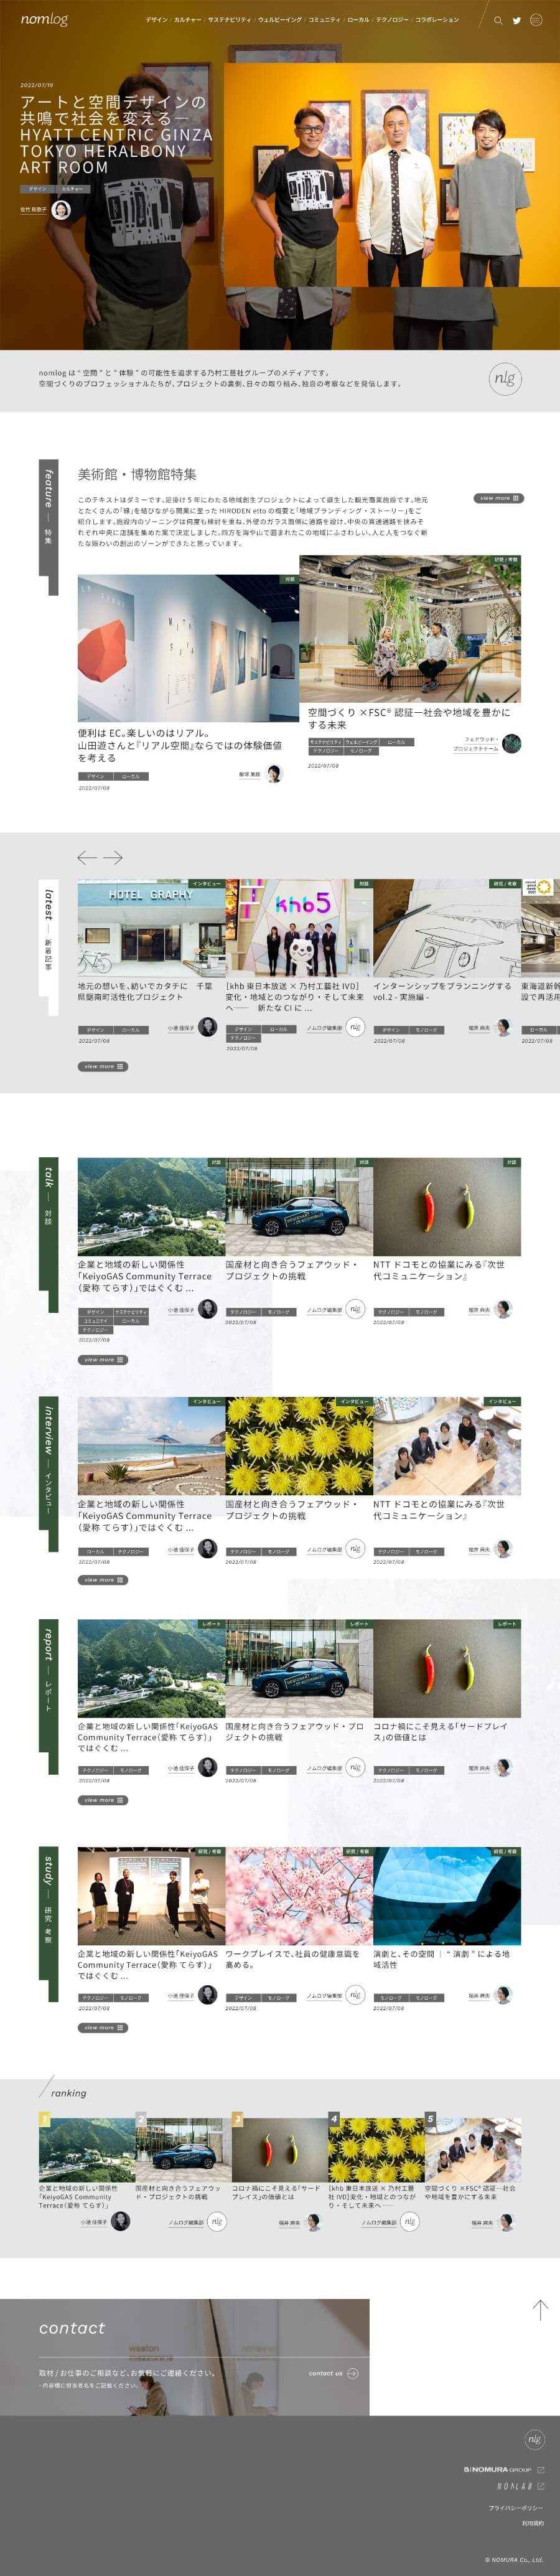Image resolution: width=560 pixels, height=2576 pixels.
Task: Open the HOTEL GRAPHY article thumbnail
Action: 151,928
